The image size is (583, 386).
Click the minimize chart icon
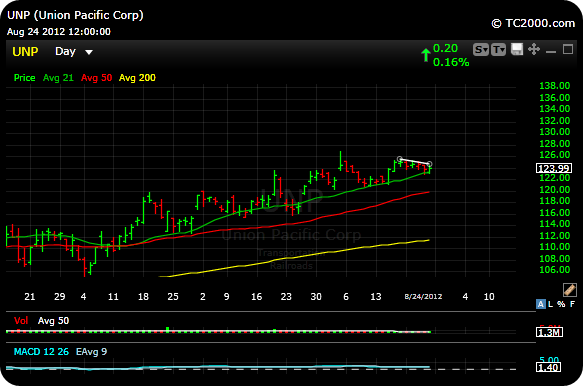[x=551, y=51]
